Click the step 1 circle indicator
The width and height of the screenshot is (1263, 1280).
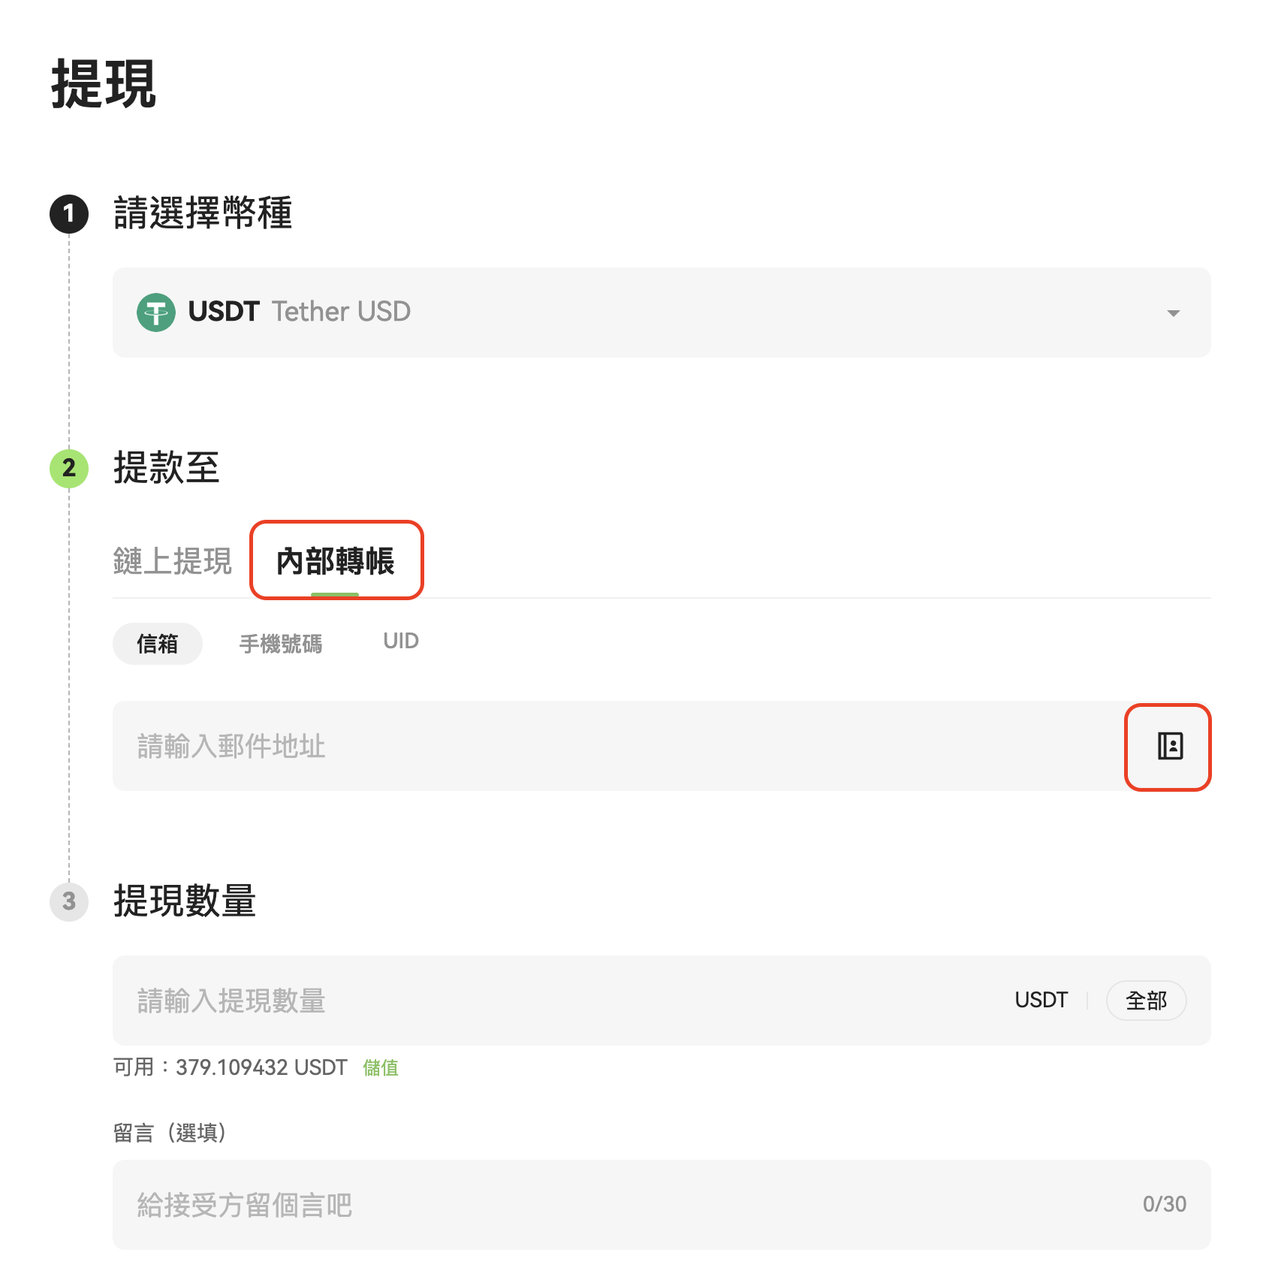pyautogui.click(x=69, y=214)
